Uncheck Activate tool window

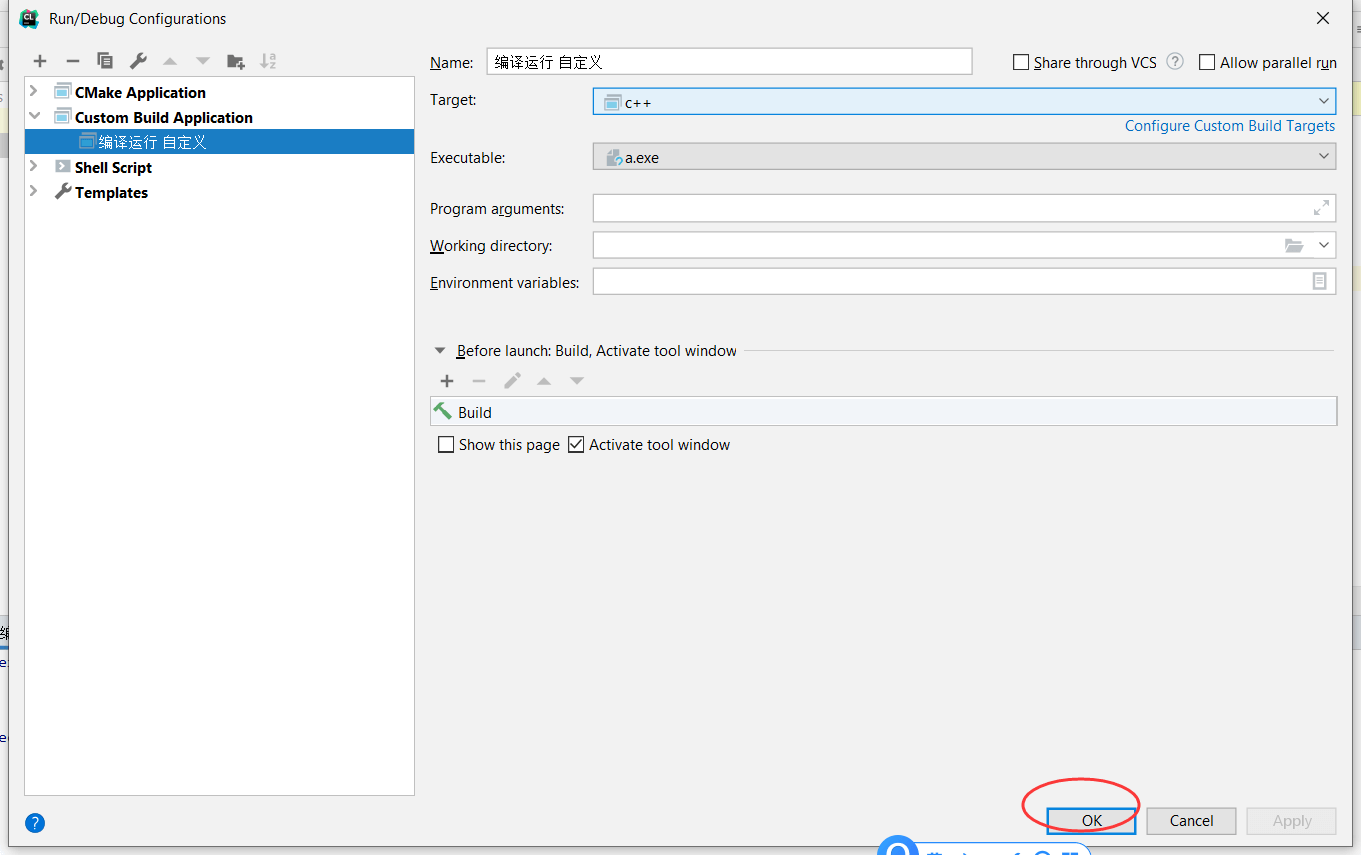pyautogui.click(x=576, y=445)
